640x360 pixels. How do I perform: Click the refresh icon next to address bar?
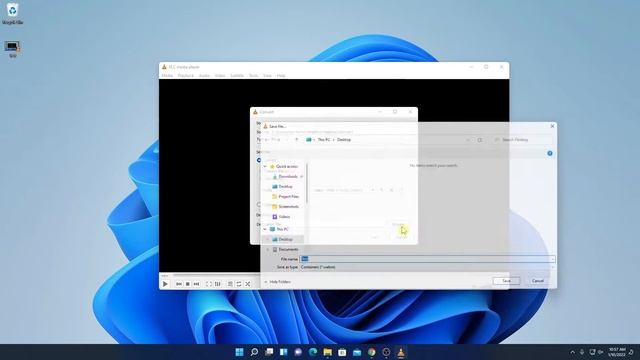pos(480,140)
